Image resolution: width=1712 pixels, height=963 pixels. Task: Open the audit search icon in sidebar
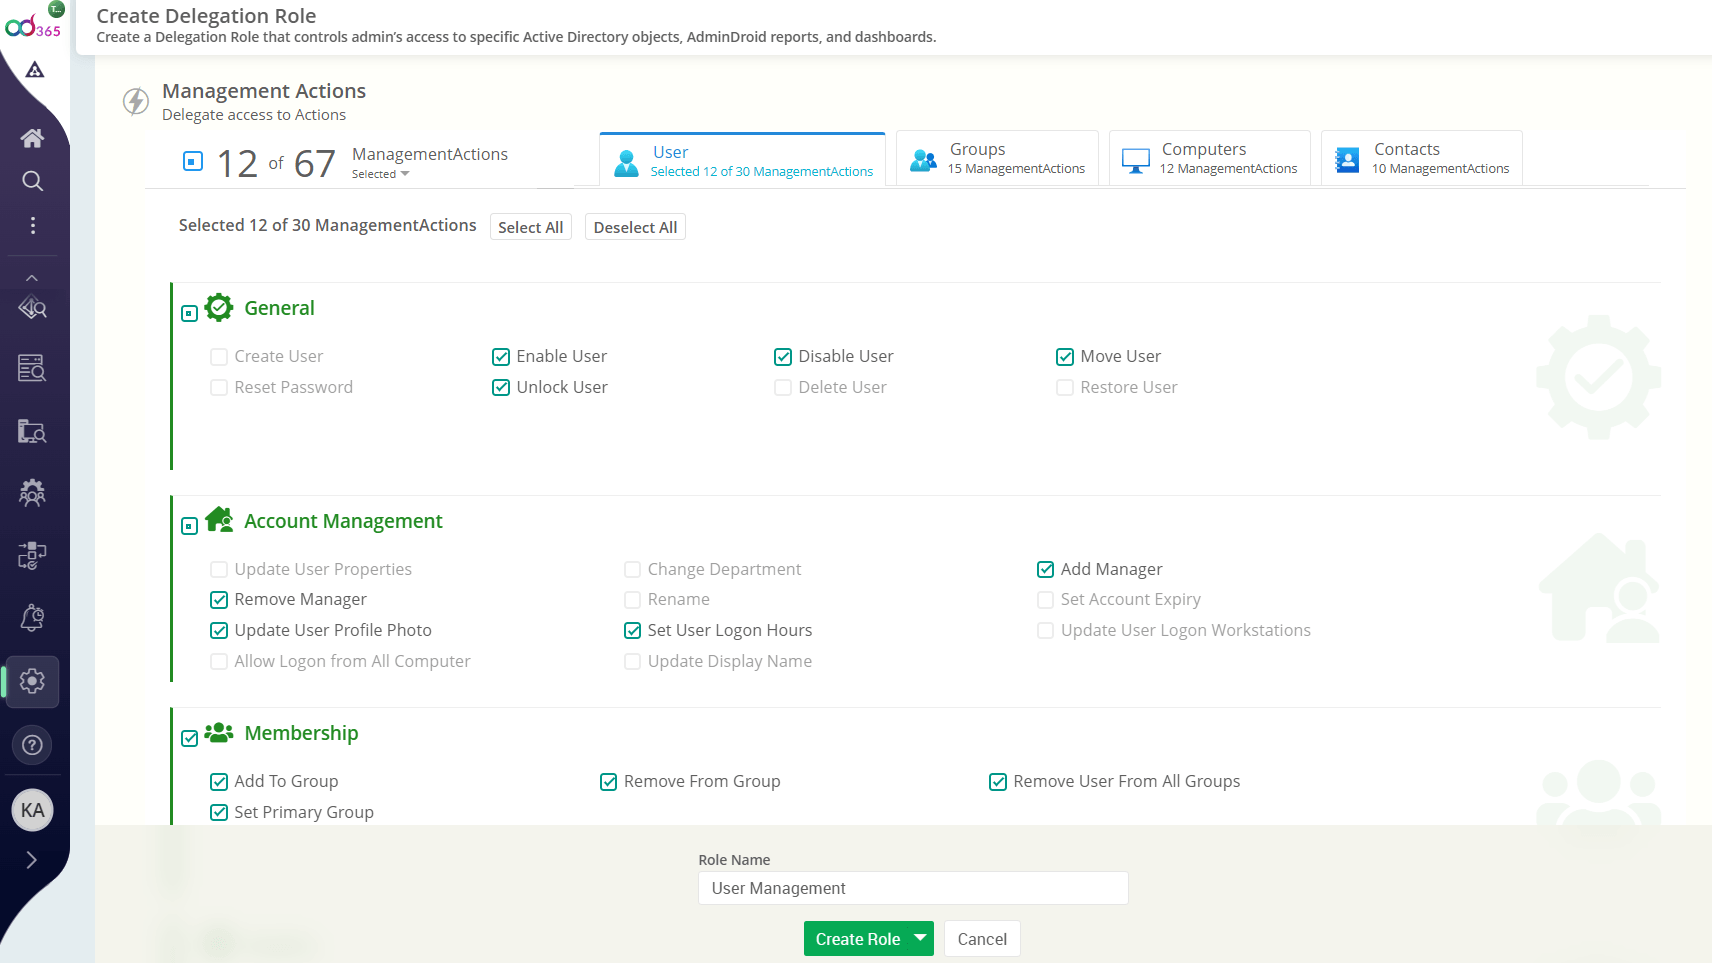32,307
